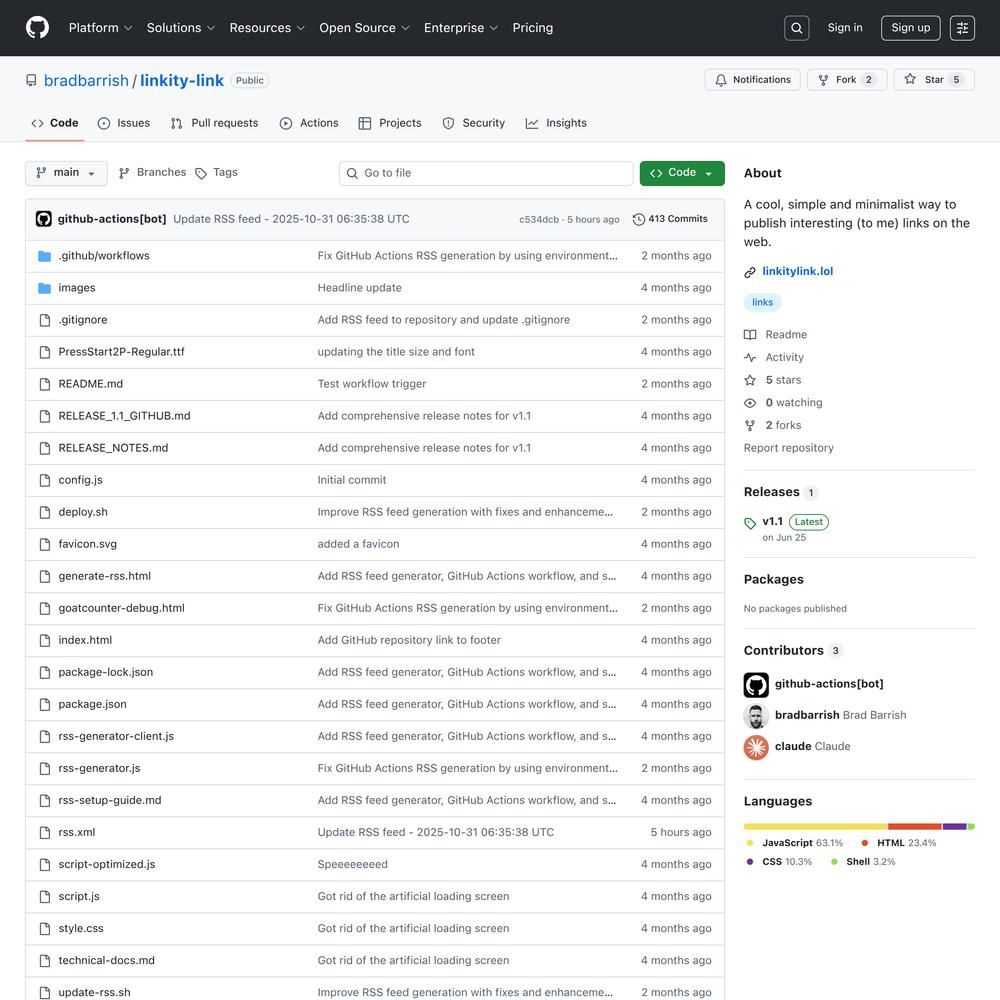Click the appearance settings icon button
1000x1000 pixels.
[962, 28]
